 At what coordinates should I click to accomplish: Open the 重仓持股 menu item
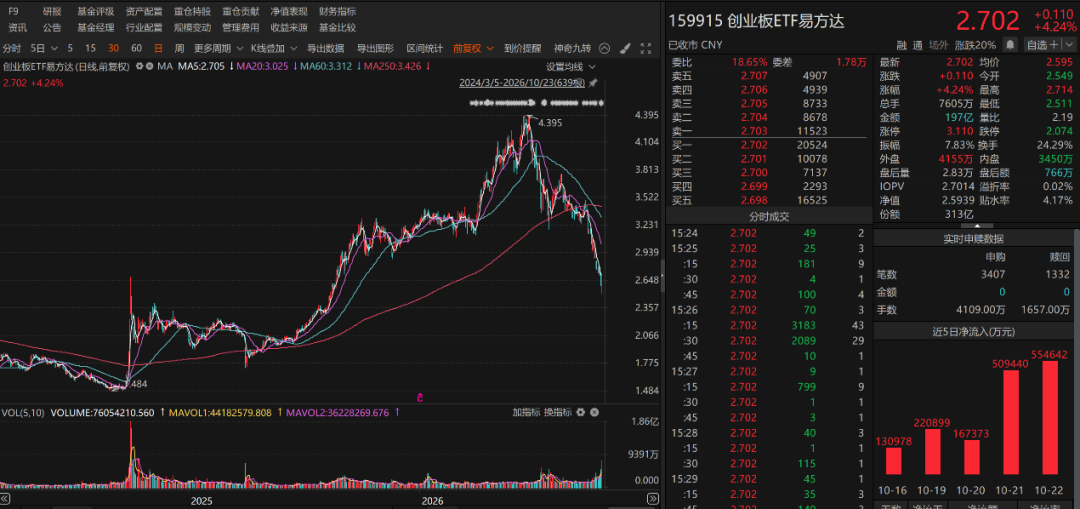click(x=193, y=12)
